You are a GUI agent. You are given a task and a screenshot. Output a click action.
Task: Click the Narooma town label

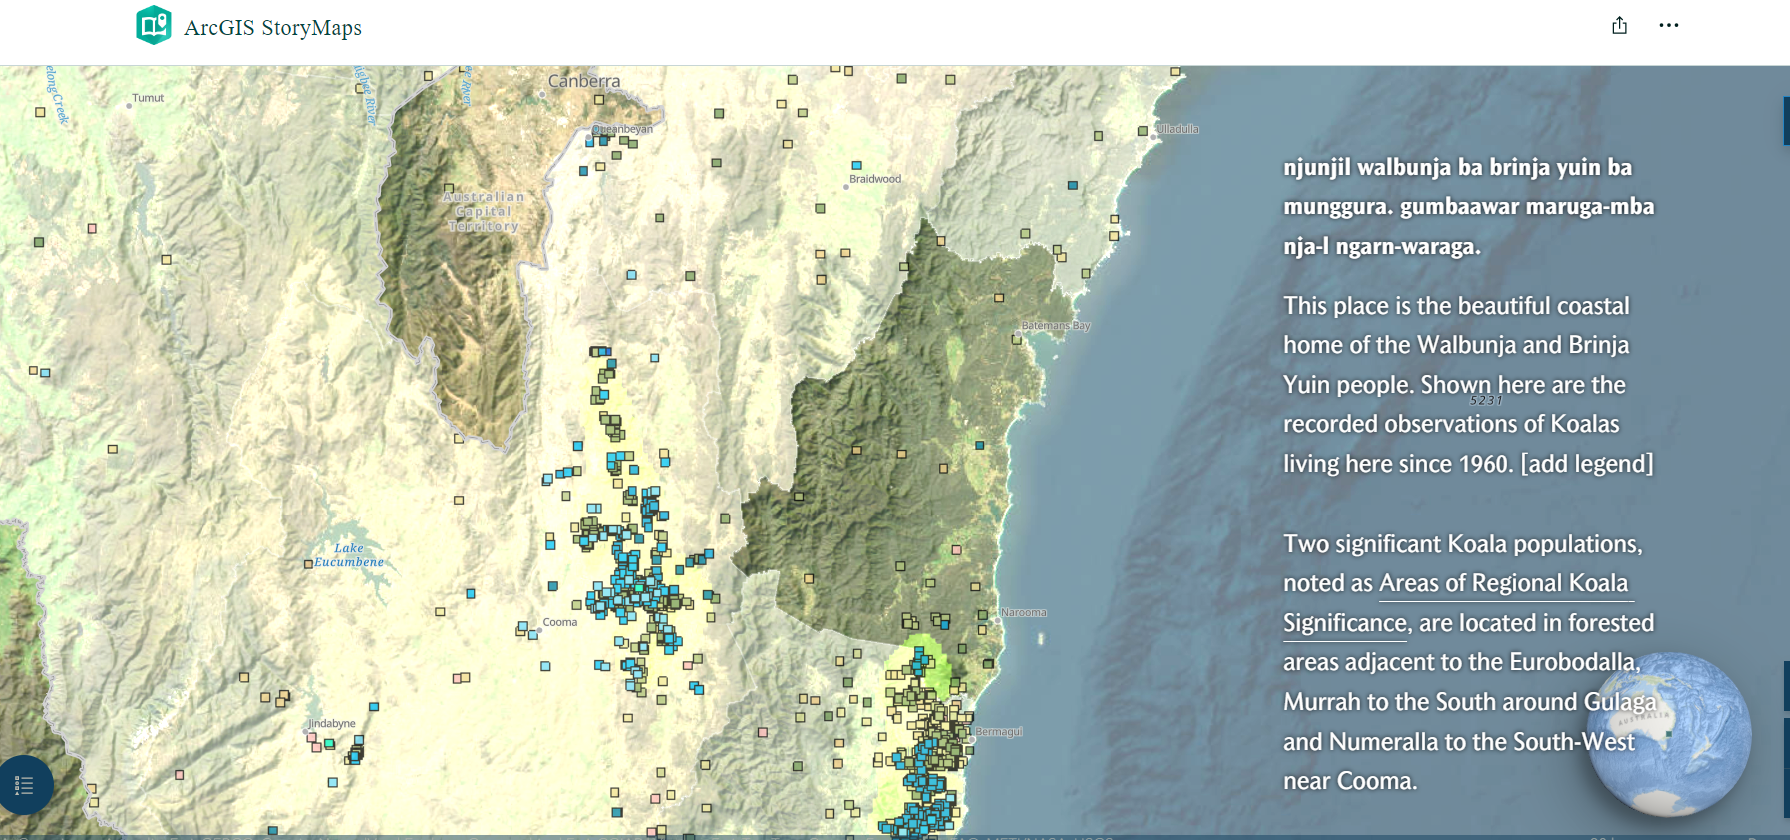pyautogui.click(x=1023, y=612)
